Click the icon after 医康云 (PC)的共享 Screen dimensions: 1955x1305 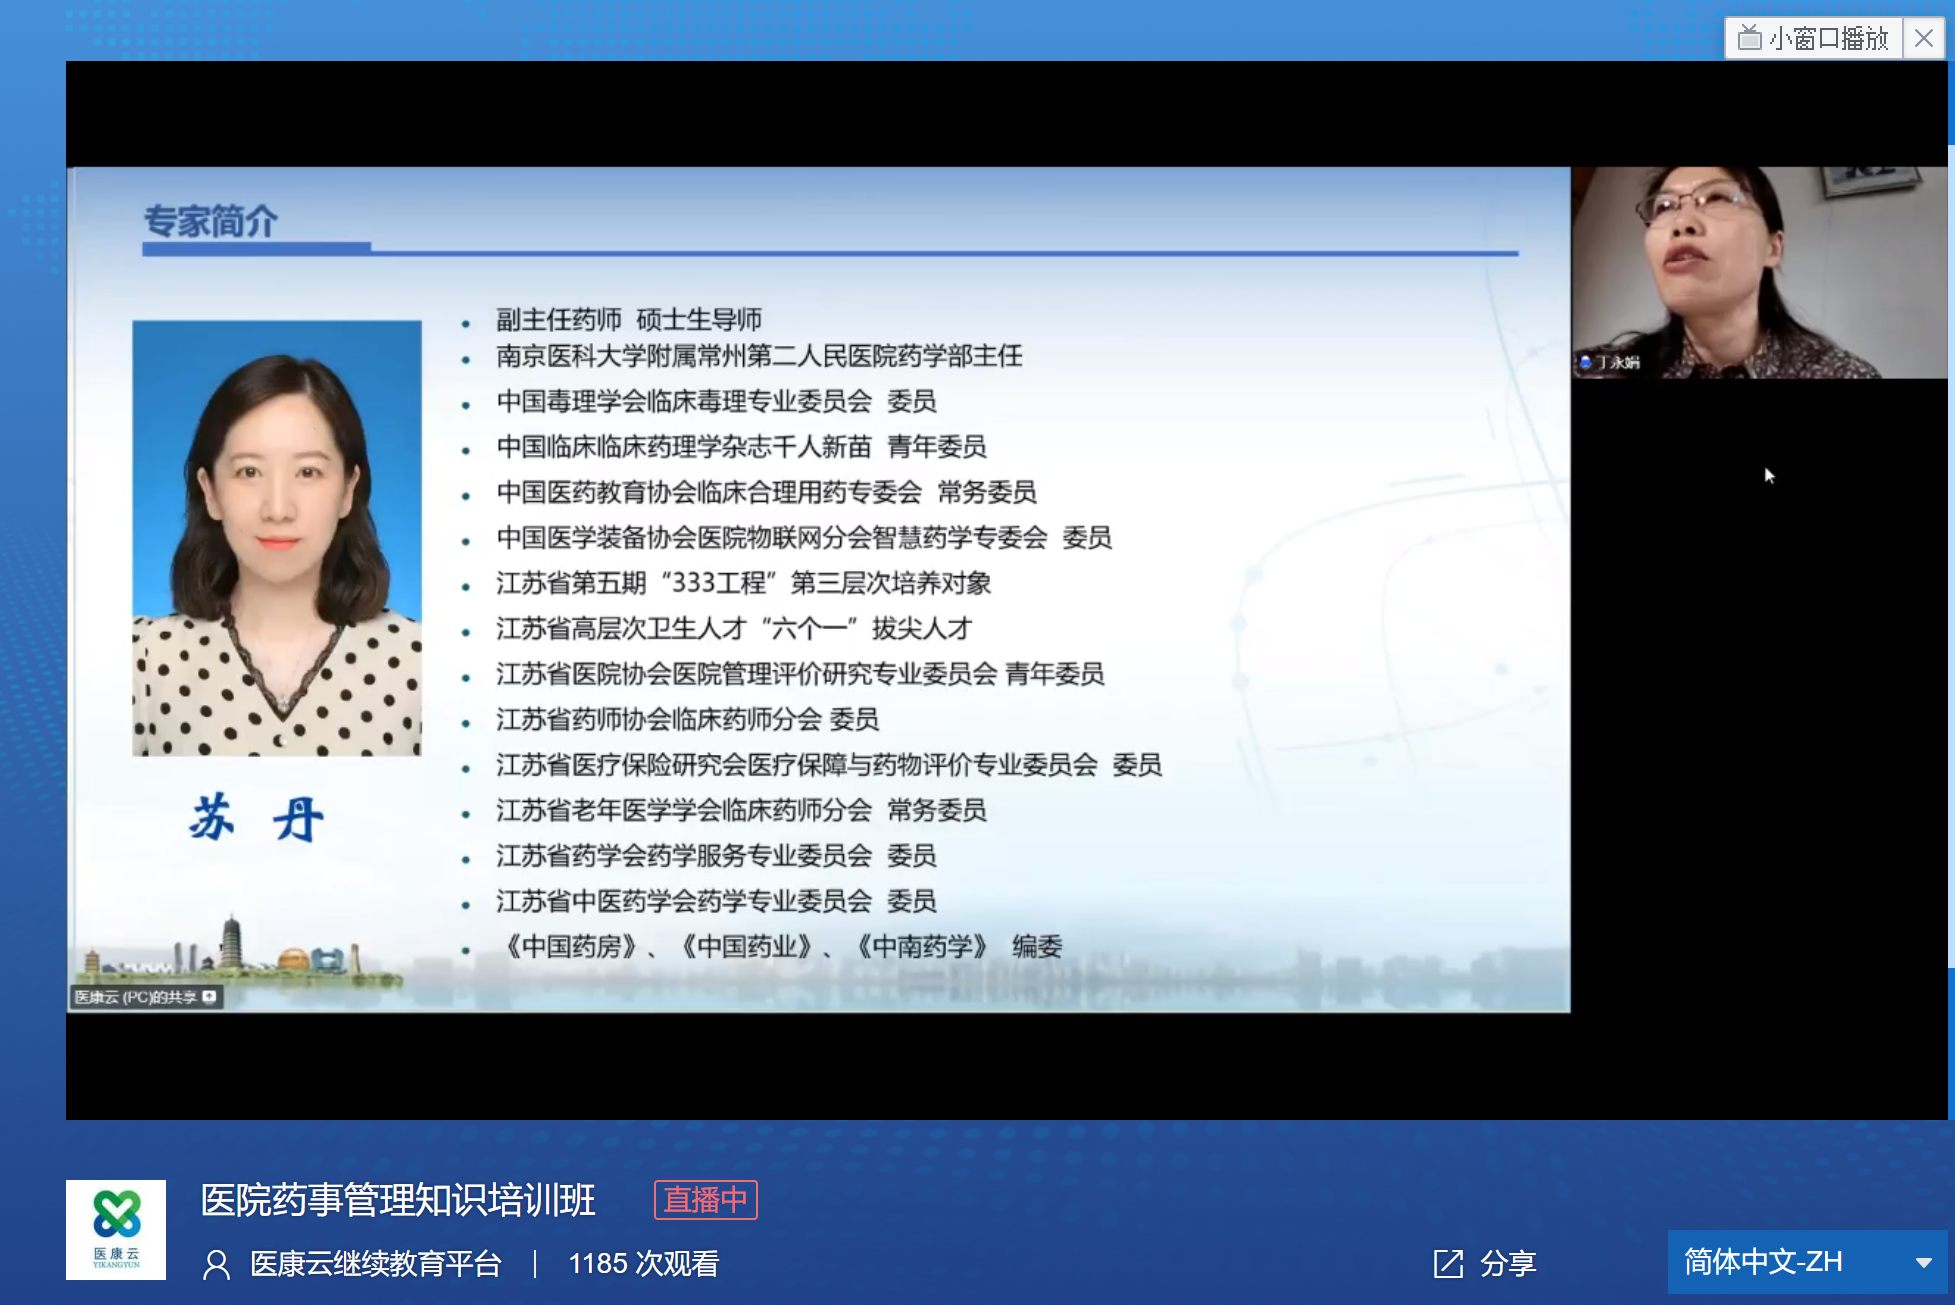tap(209, 997)
